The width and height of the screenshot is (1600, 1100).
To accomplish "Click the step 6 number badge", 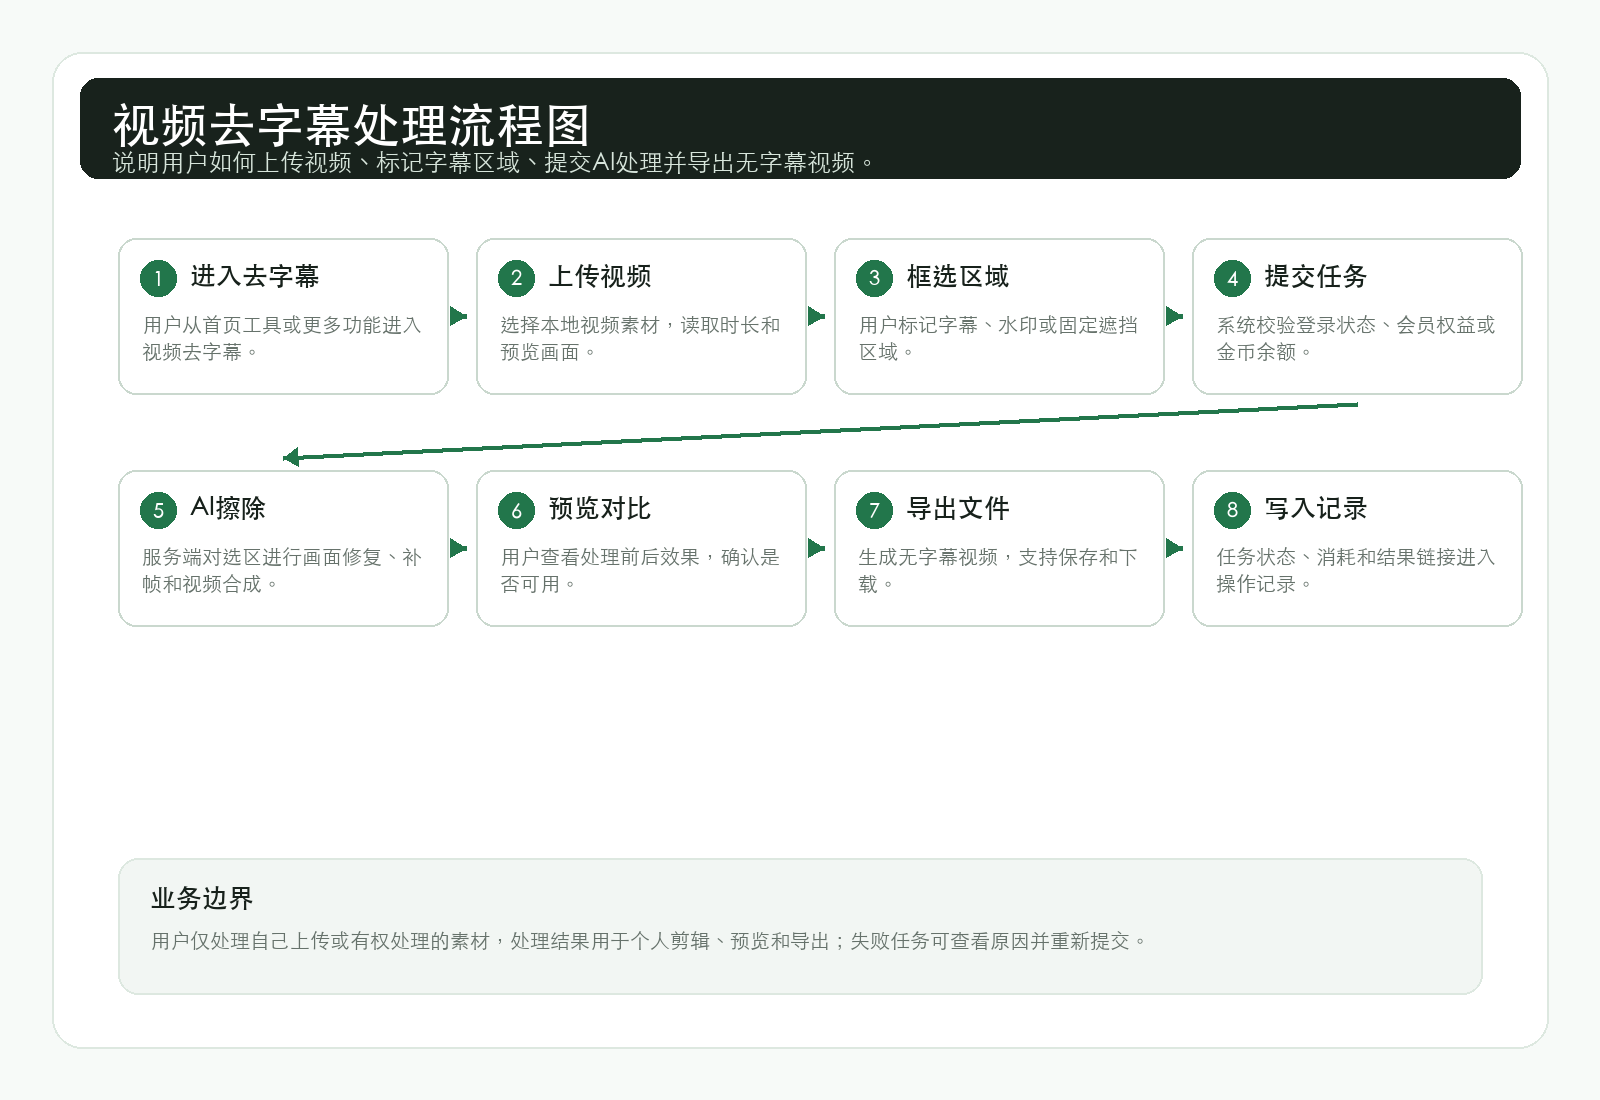I will point(516,510).
